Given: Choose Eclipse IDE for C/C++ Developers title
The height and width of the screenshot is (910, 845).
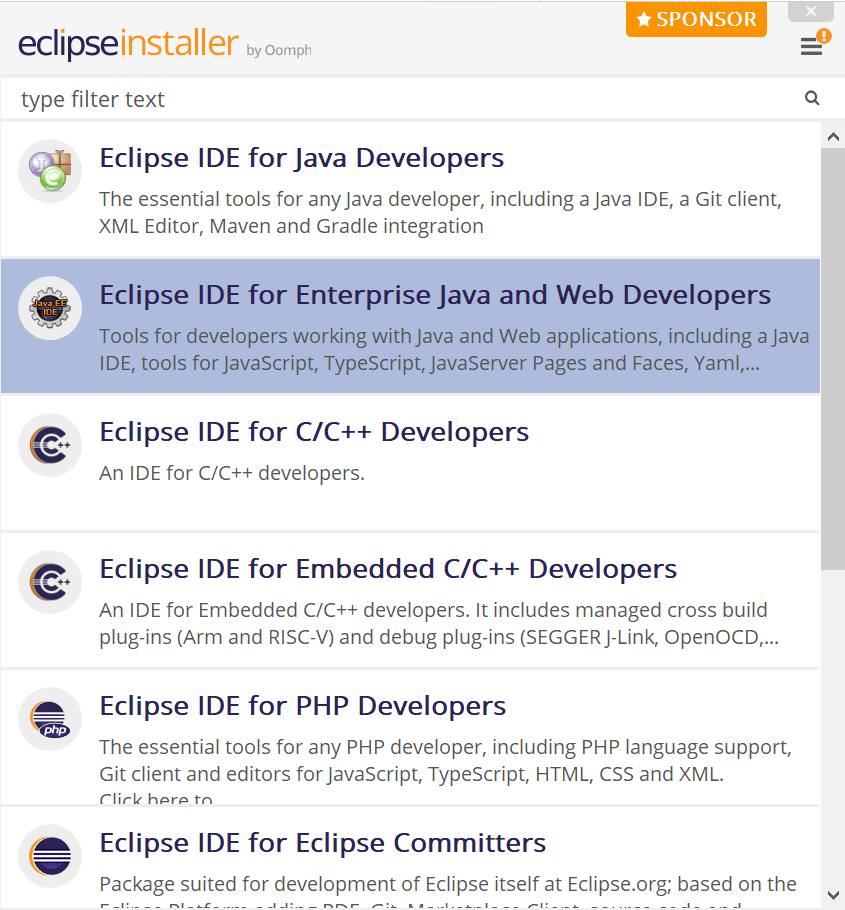Looking at the screenshot, I should tap(314, 432).
